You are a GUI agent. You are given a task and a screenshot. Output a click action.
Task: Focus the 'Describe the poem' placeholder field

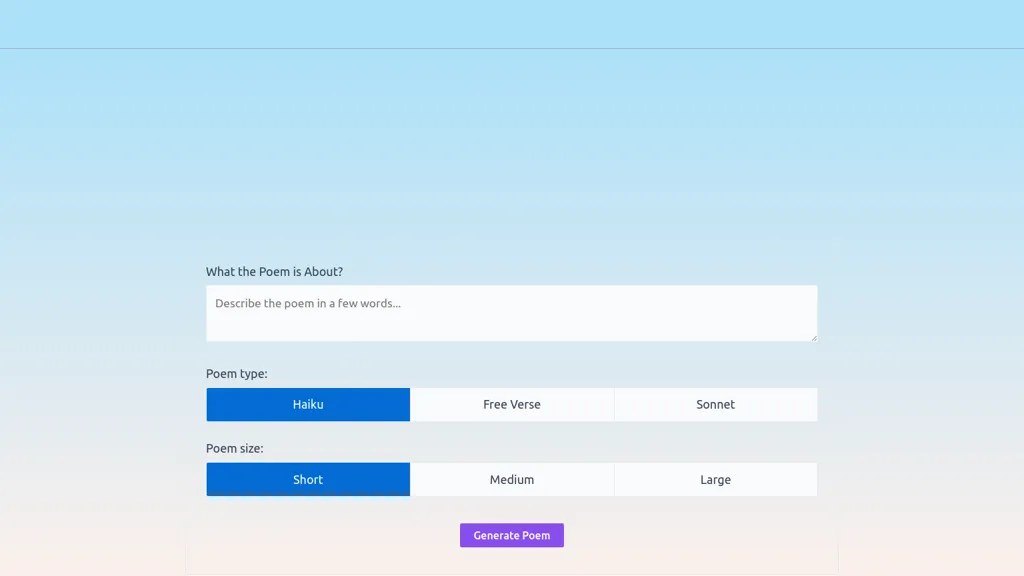tap(400, 303)
